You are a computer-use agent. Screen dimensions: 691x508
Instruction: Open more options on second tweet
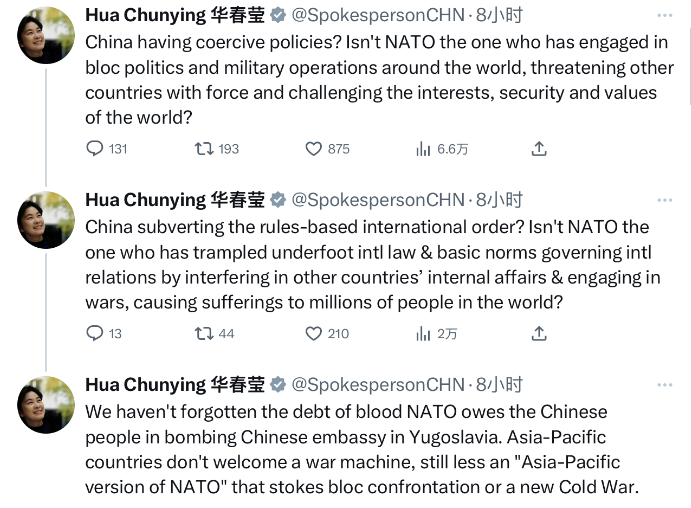pyautogui.click(x=665, y=200)
